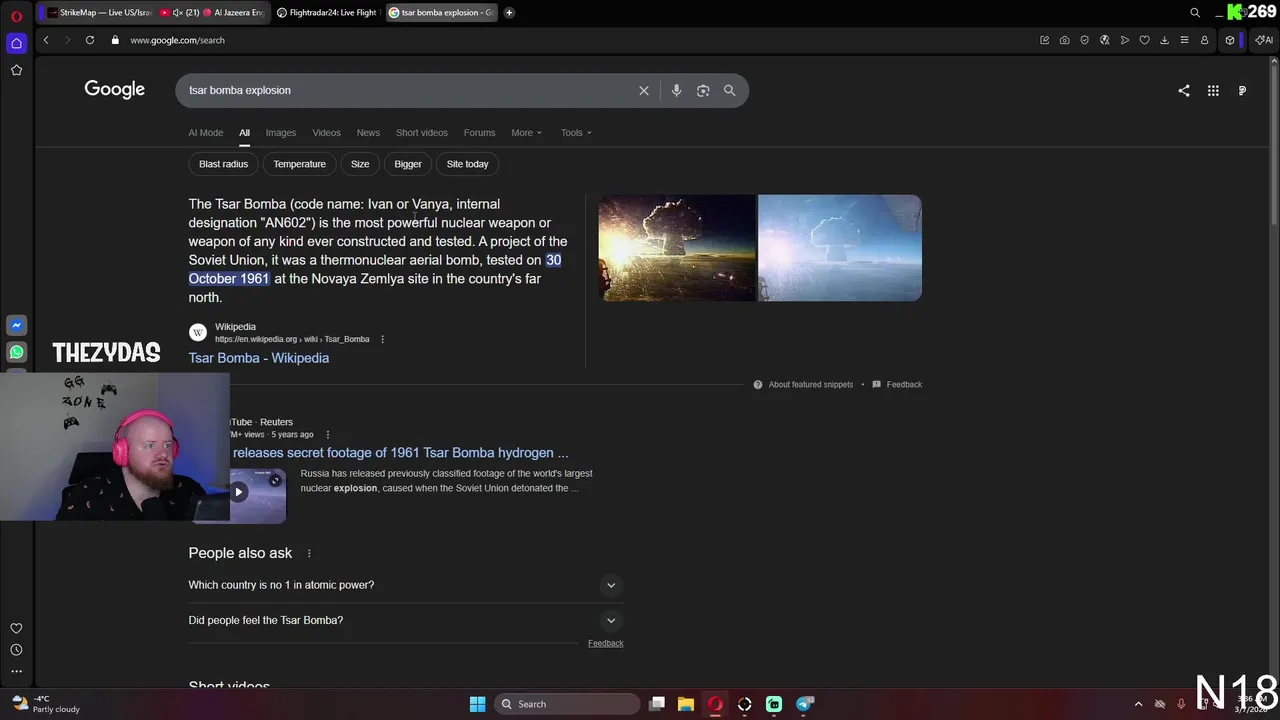This screenshot has width=1280, height=720.
Task: Open Opera tab search magnifier
Action: 1195,13
